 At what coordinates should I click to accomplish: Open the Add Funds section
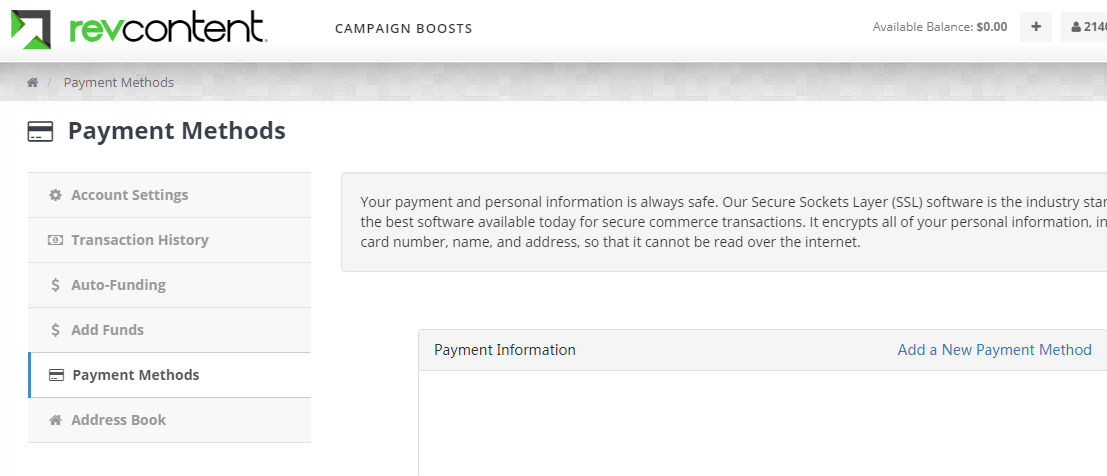click(107, 330)
